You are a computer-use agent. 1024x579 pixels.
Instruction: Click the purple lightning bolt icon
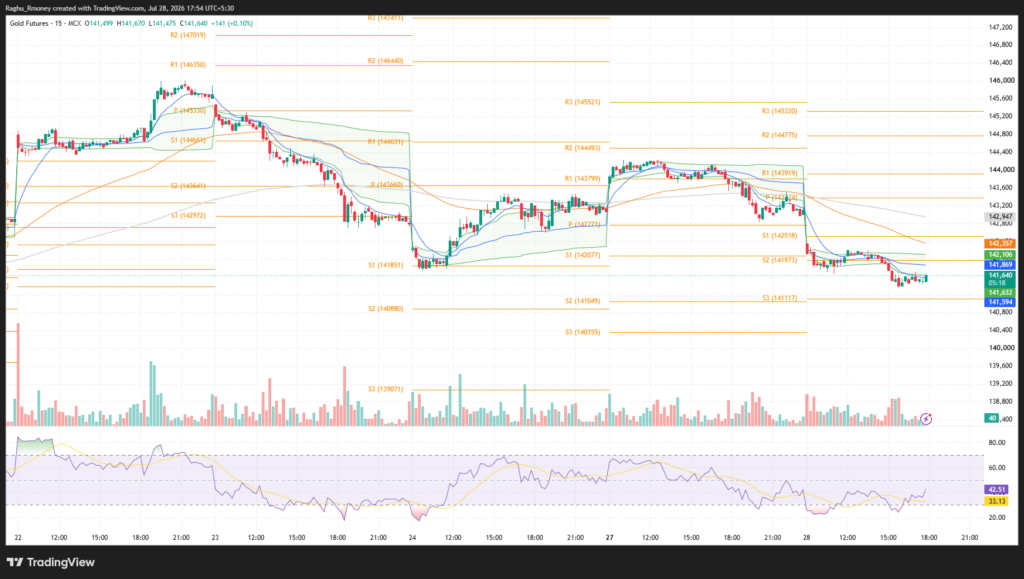click(x=925, y=419)
